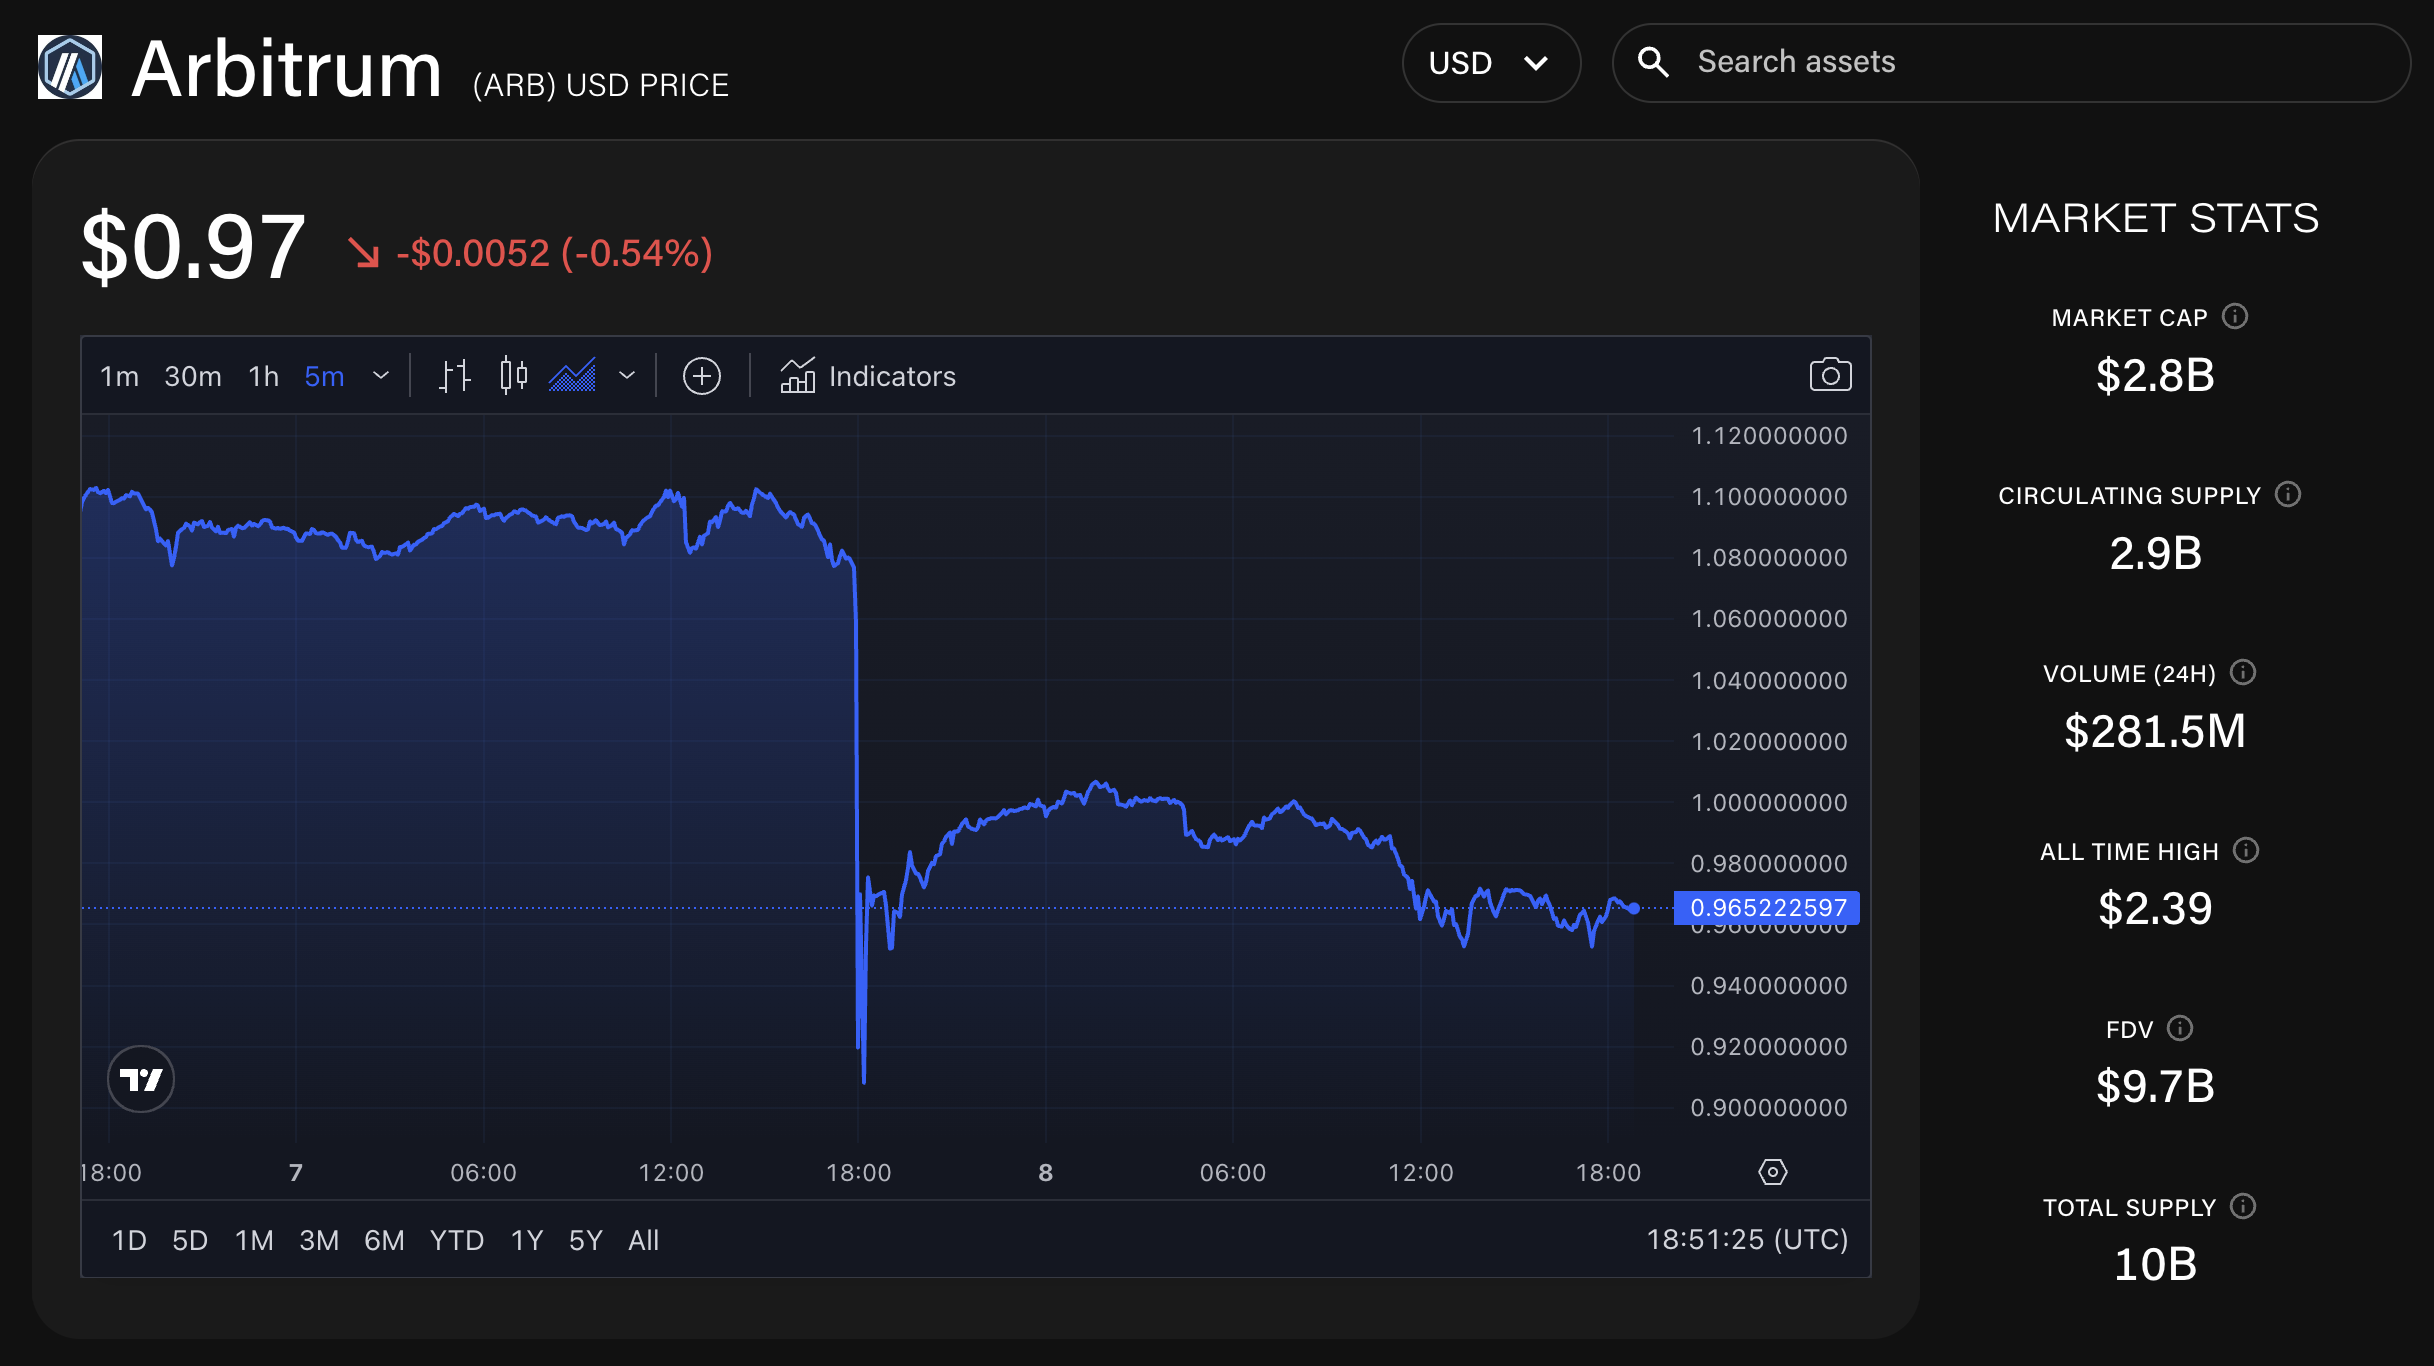Screen dimensions: 2434x1366
Task: Select the 5D date range
Action: pos(190,1240)
